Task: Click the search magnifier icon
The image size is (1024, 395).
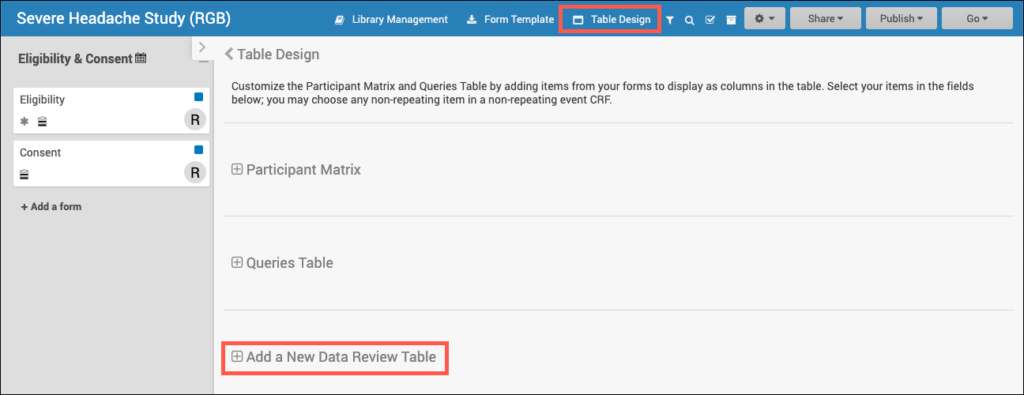Action: [689, 20]
